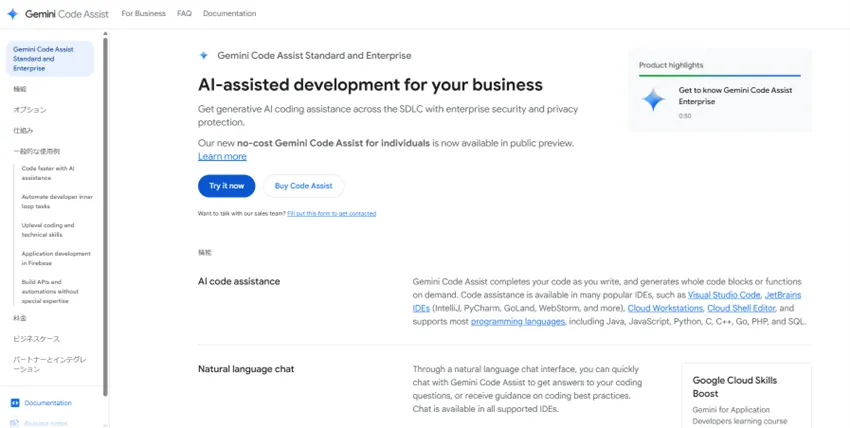The height and width of the screenshot is (428, 850).
Task: Follow the Learn more link
Action: point(222,157)
